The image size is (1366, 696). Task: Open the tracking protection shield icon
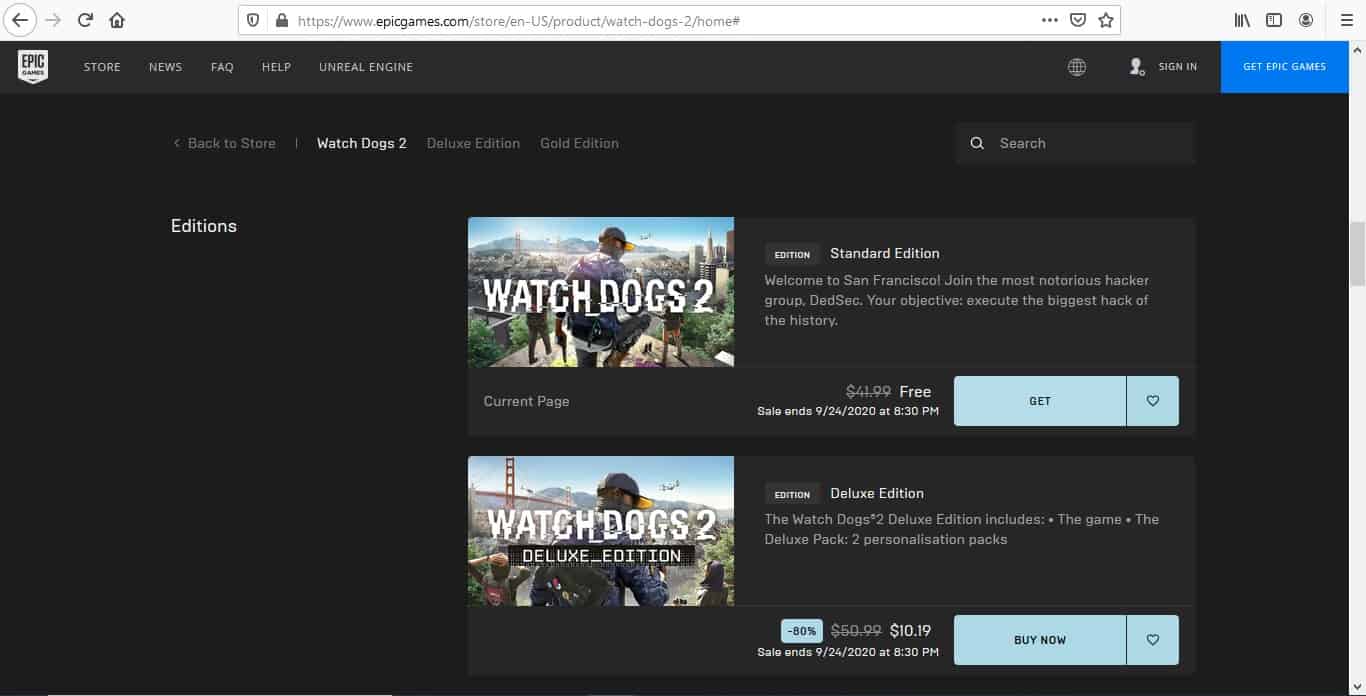coord(253,20)
